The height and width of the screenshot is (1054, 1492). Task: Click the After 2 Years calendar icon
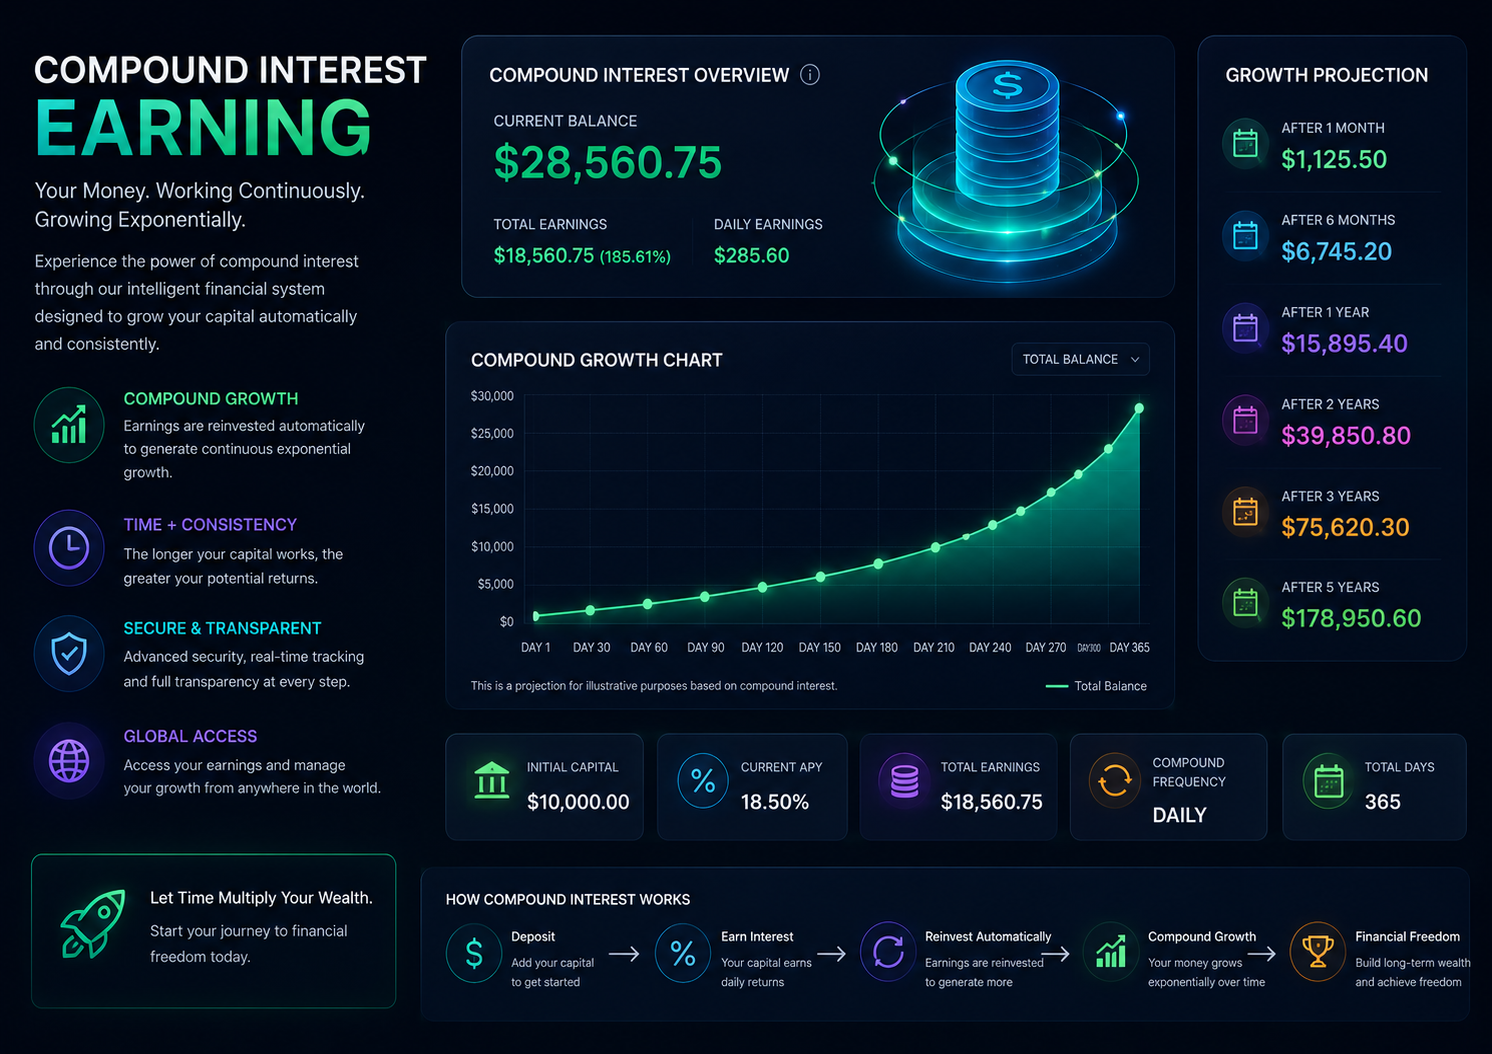pos(1245,420)
